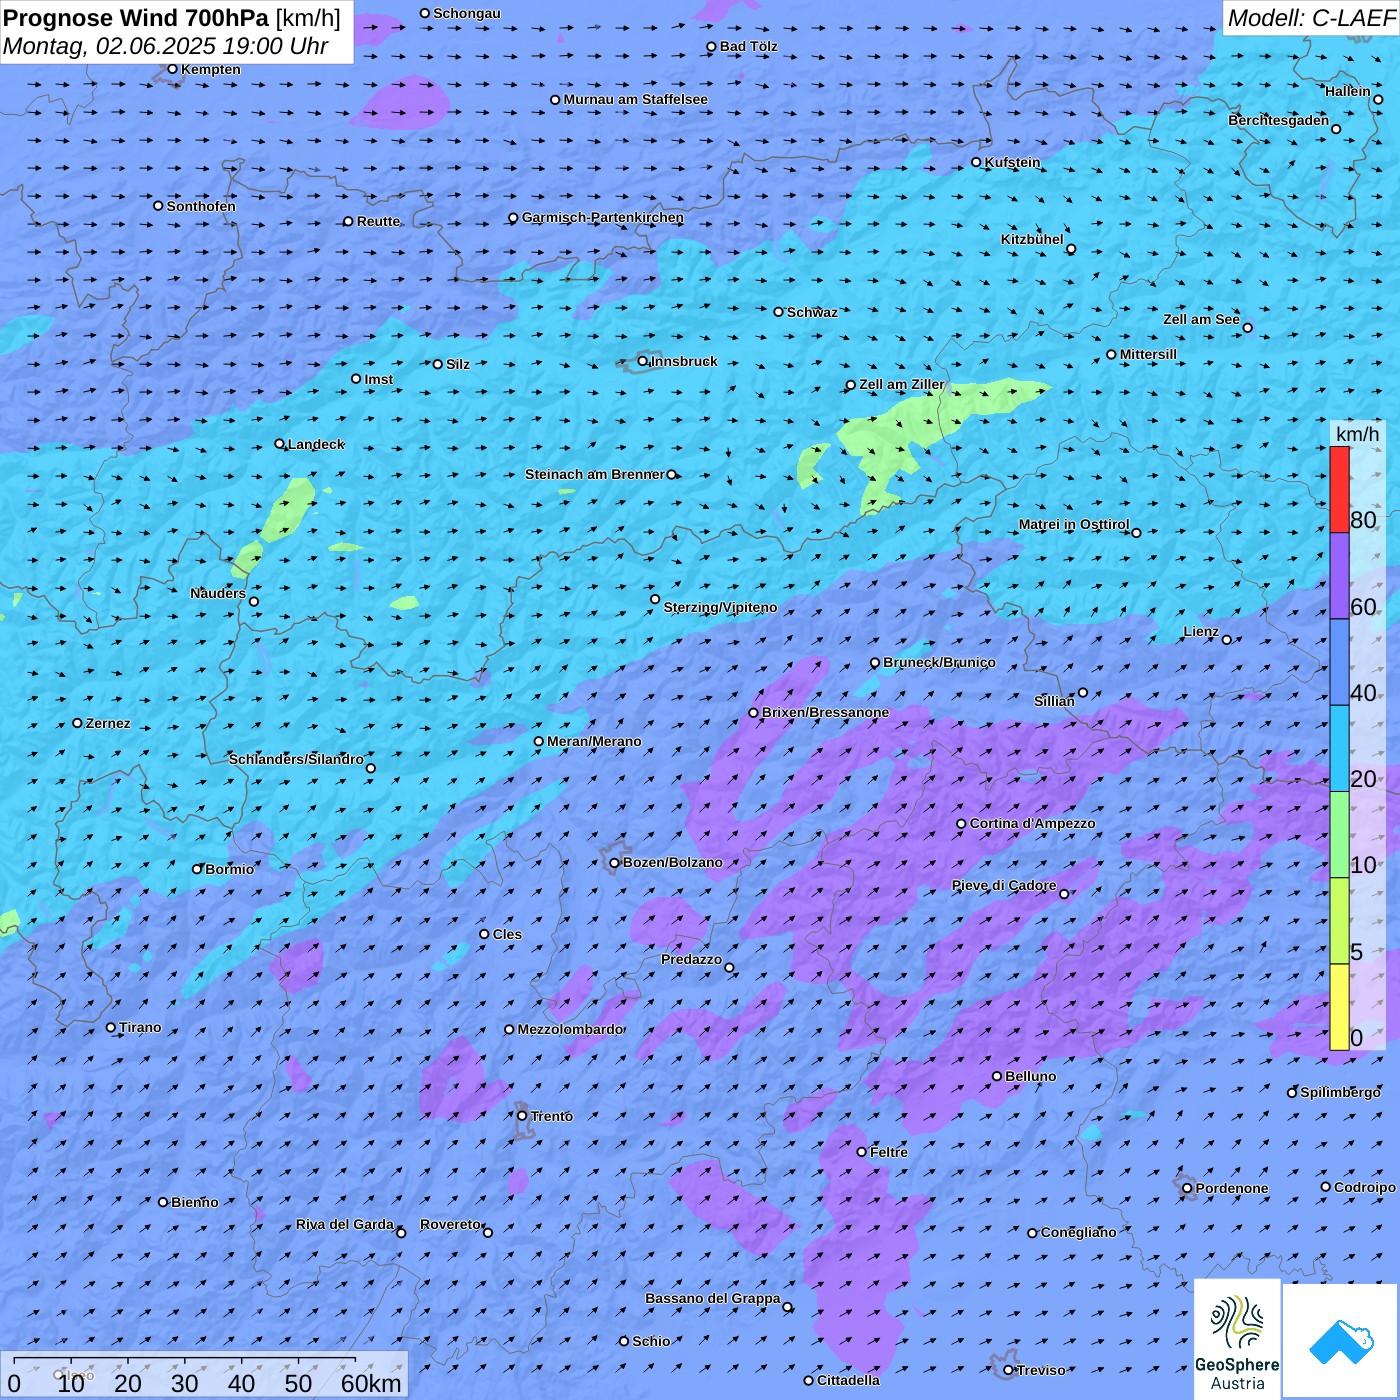
Task: Click the Codroipo label
Action: coord(1365,1187)
